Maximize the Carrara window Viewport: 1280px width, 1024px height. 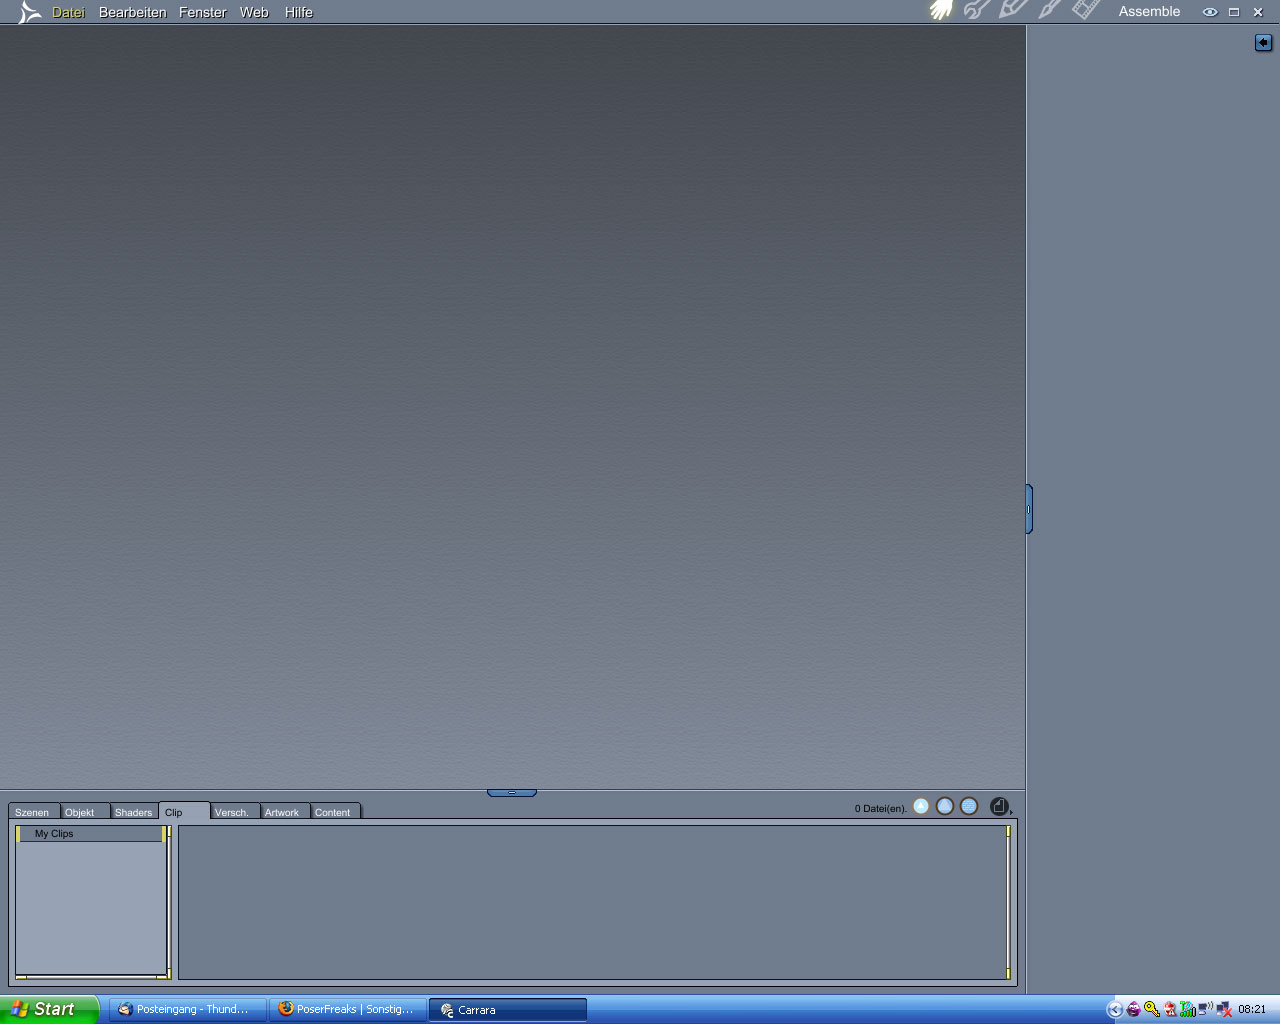1234,12
